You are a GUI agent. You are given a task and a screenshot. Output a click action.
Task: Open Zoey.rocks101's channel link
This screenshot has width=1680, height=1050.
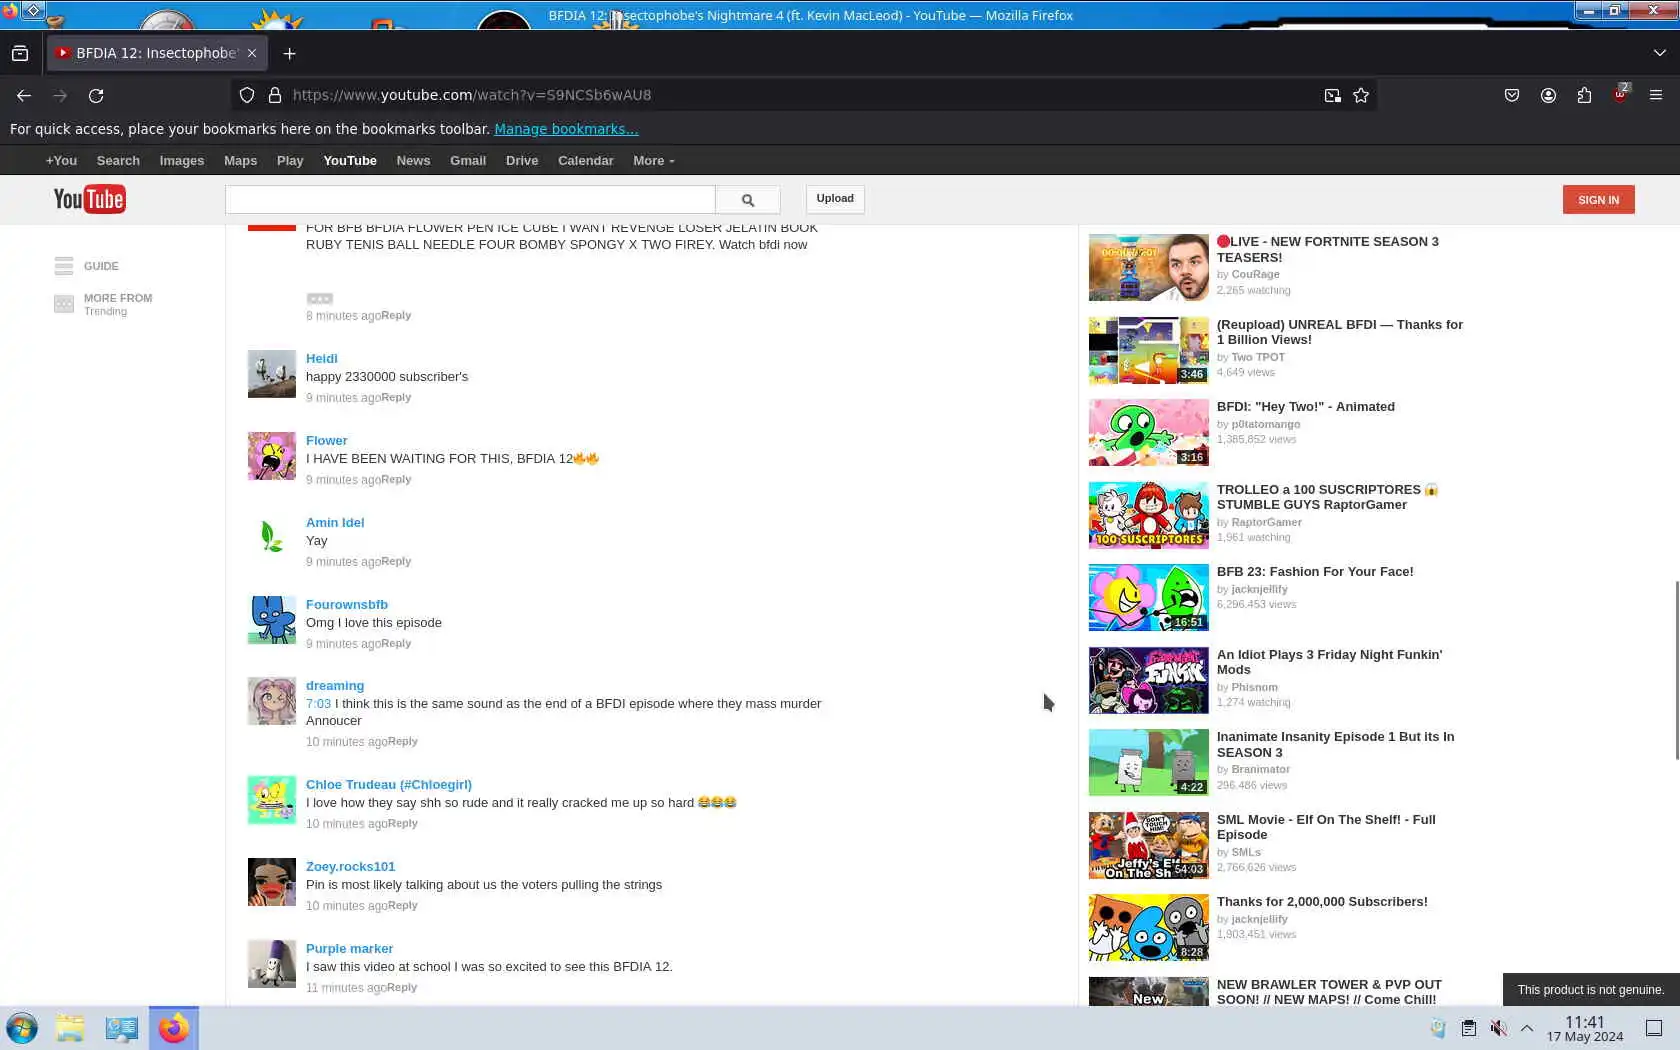[350, 867]
